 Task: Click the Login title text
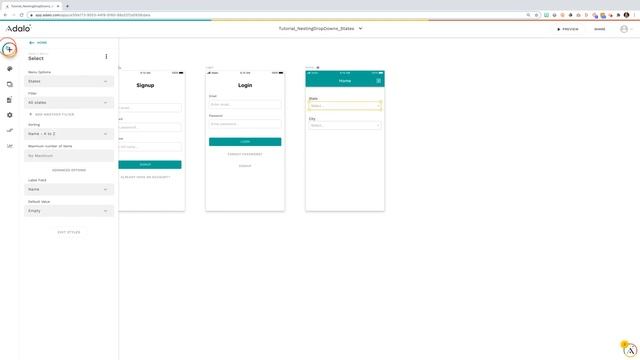pos(245,85)
